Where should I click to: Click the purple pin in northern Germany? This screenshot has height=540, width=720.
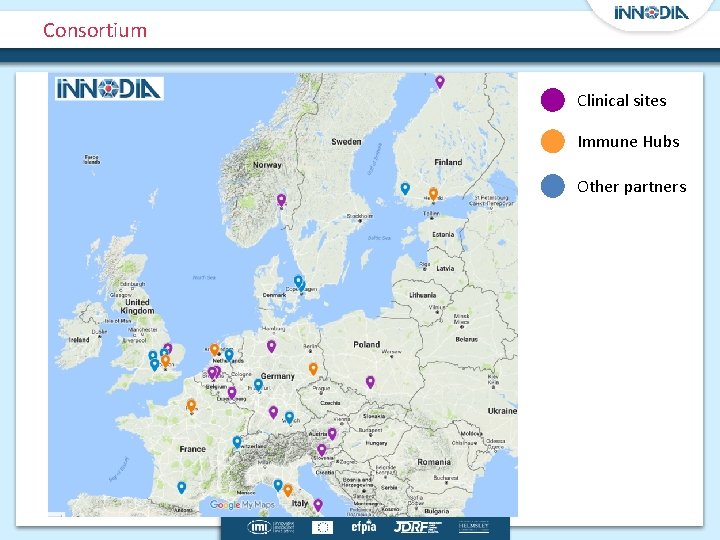point(271,346)
